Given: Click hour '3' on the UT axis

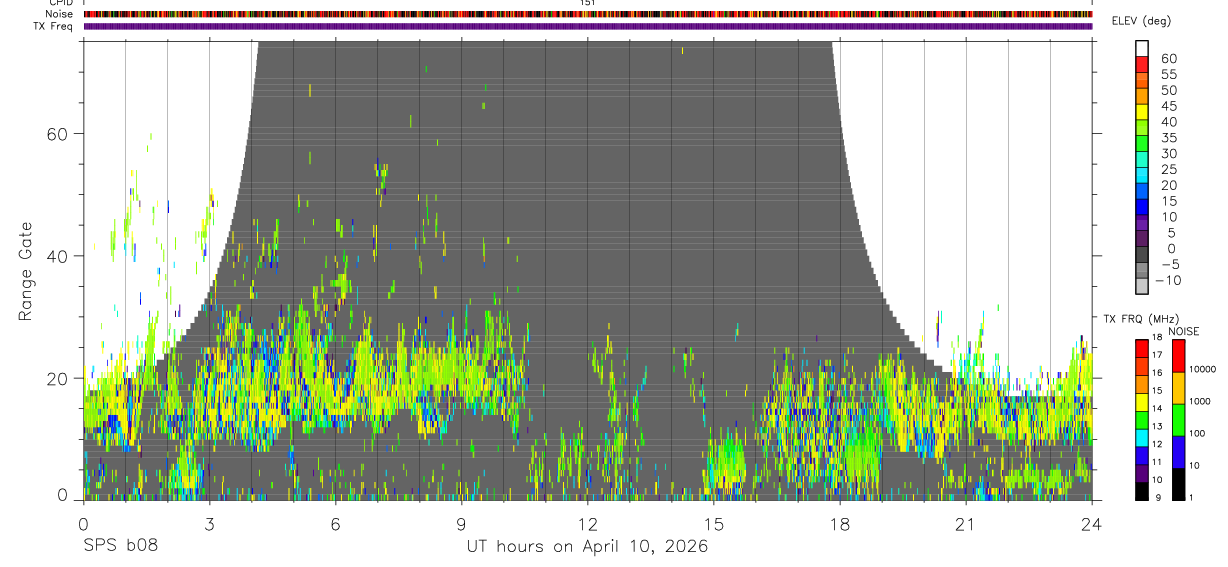Looking at the screenshot, I should point(209,523).
